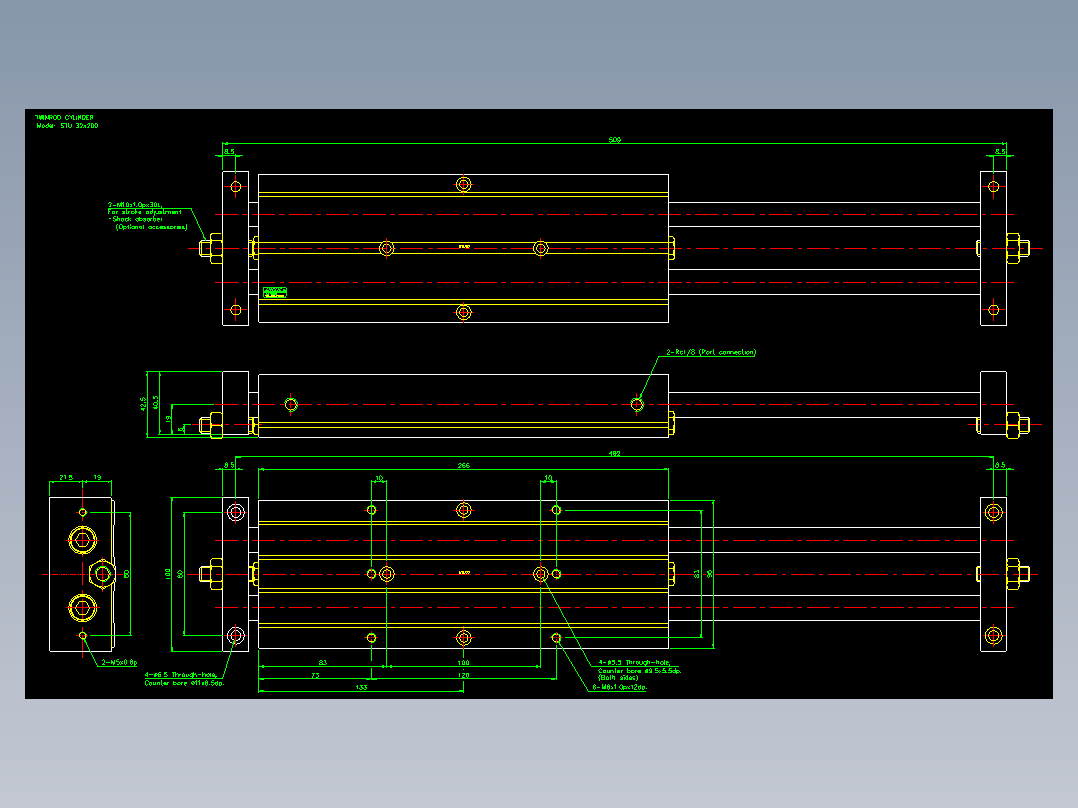Image resolution: width=1078 pixels, height=808 pixels.
Task: Click the "83" horizontal dimension under the body
Action: (x=322, y=663)
